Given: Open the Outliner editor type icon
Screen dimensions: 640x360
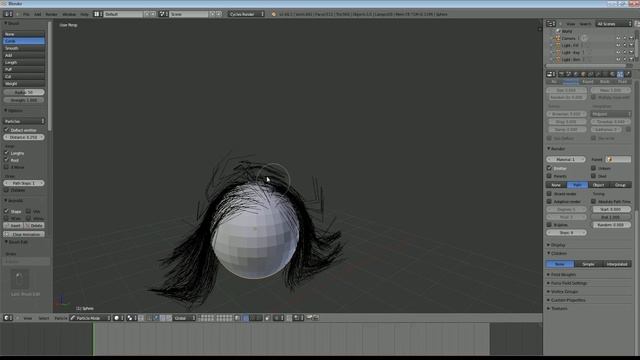Looking at the screenshot, I should 551,24.
